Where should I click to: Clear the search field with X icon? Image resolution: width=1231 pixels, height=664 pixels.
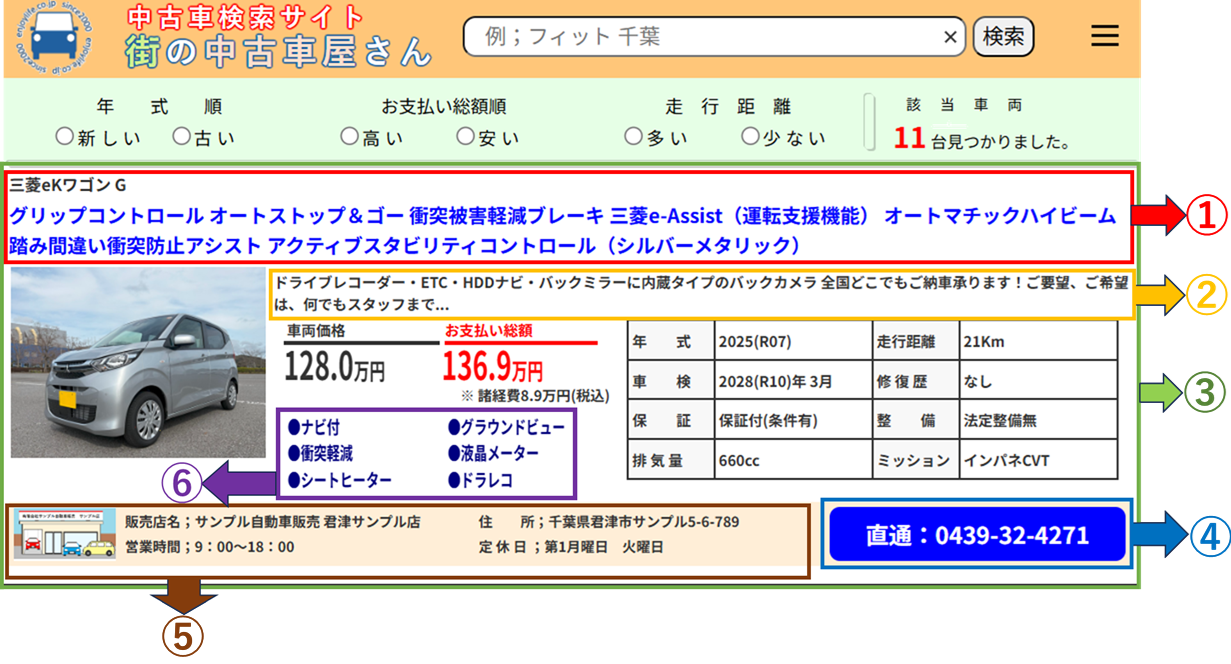pos(950,37)
